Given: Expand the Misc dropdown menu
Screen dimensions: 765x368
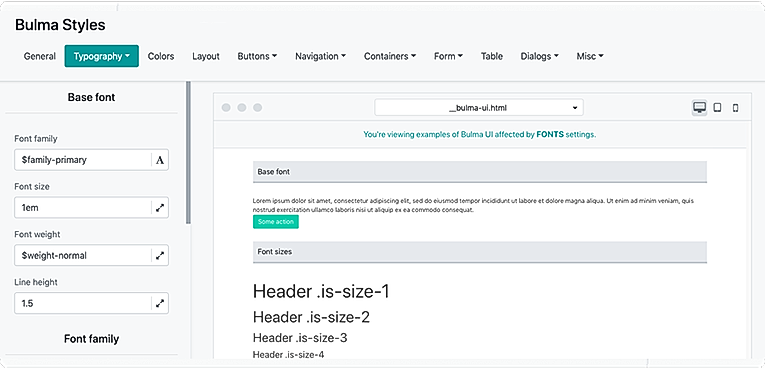Looking at the screenshot, I should (x=590, y=56).
